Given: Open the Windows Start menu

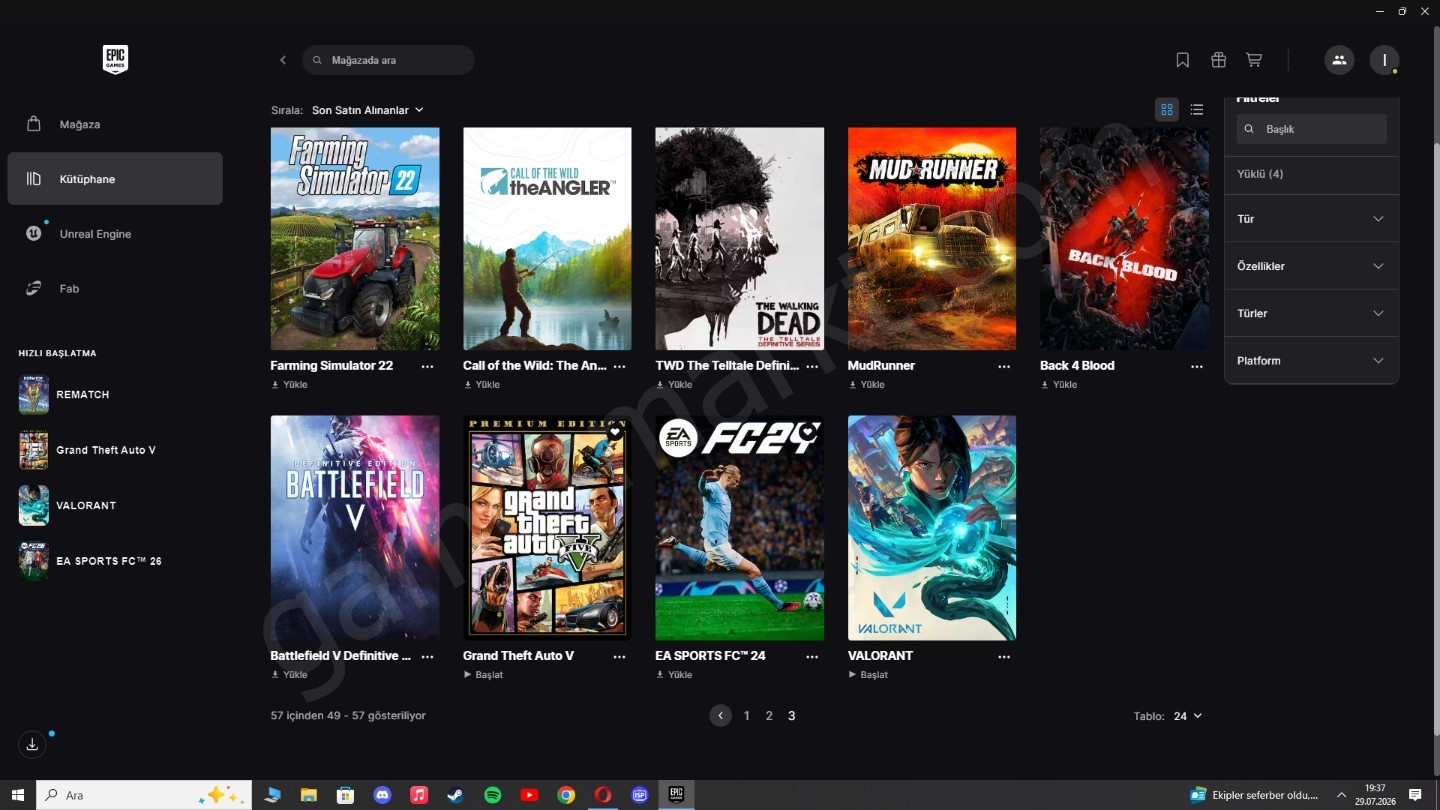Looking at the screenshot, I should point(18,795).
